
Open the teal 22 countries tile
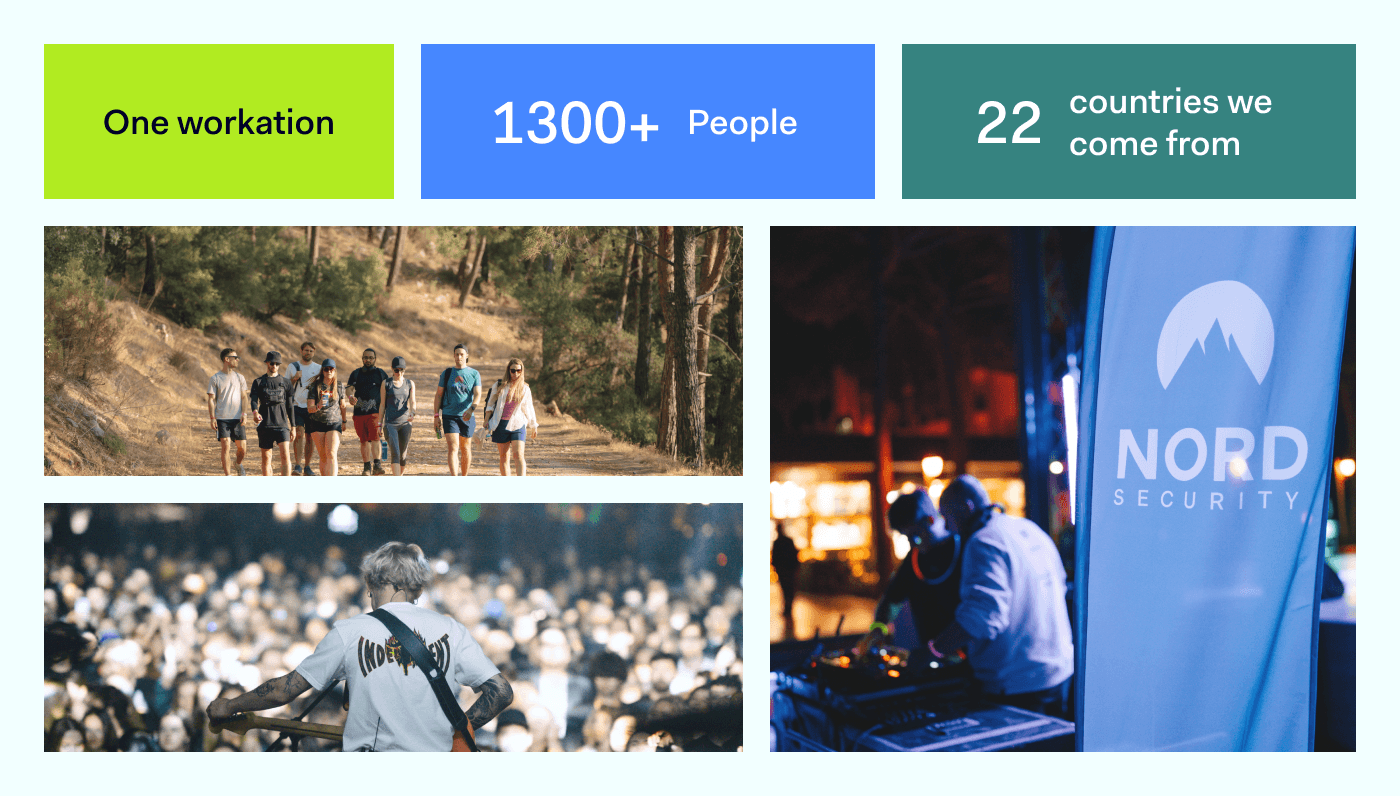click(1129, 122)
